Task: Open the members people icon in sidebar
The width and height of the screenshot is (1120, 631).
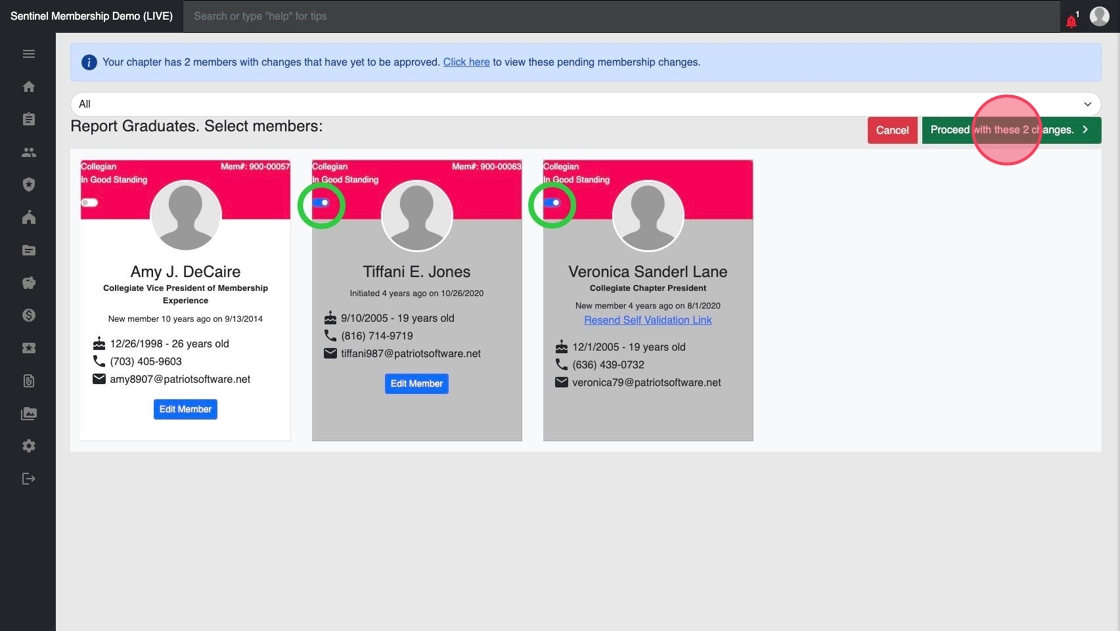Action: click(x=29, y=152)
